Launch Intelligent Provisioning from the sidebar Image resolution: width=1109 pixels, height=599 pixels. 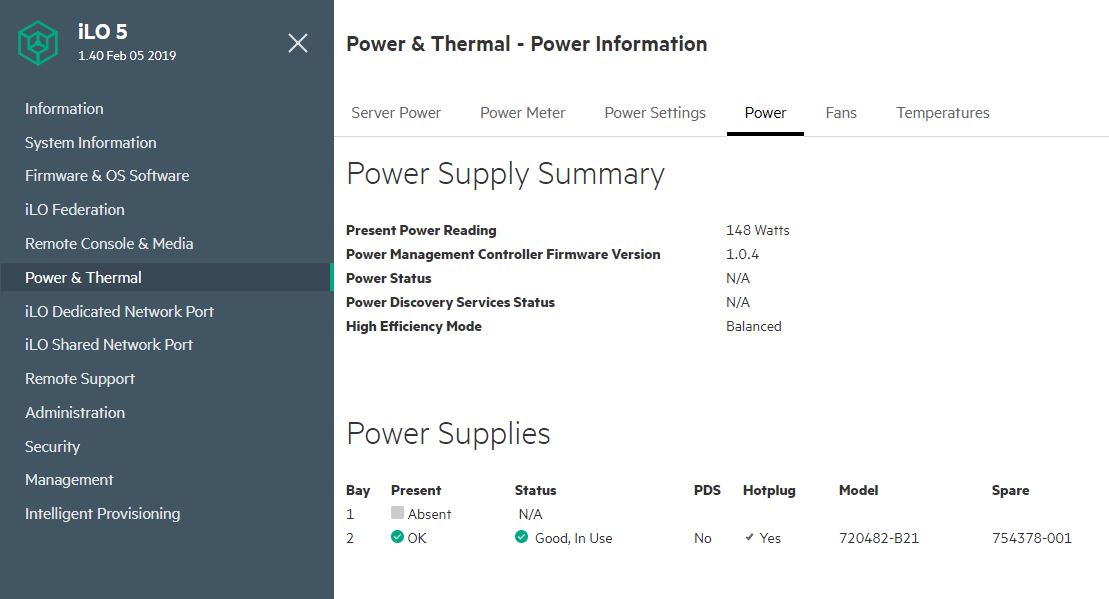(x=102, y=514)
